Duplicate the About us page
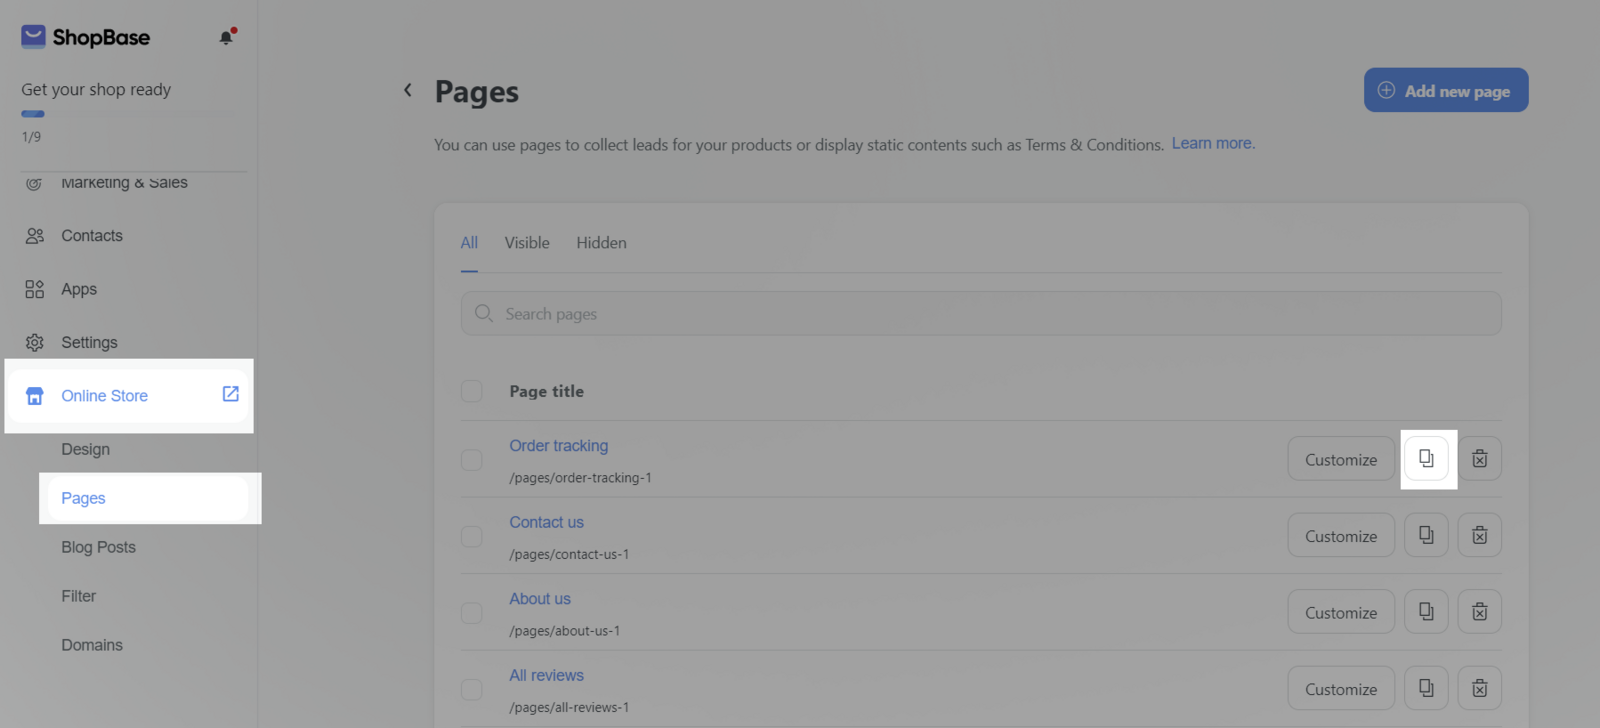The image size is (1600, 728). (1426, 612)
